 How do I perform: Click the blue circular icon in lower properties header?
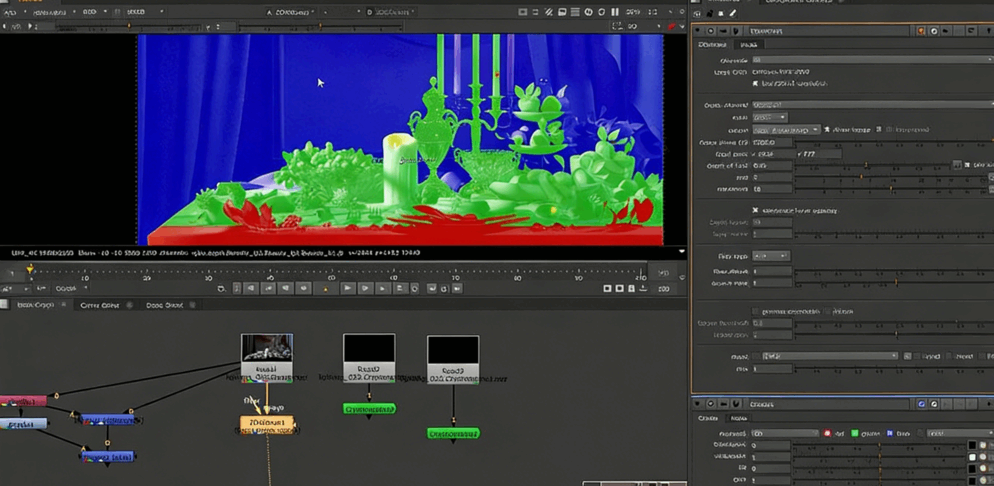click(x=921, y=404)
